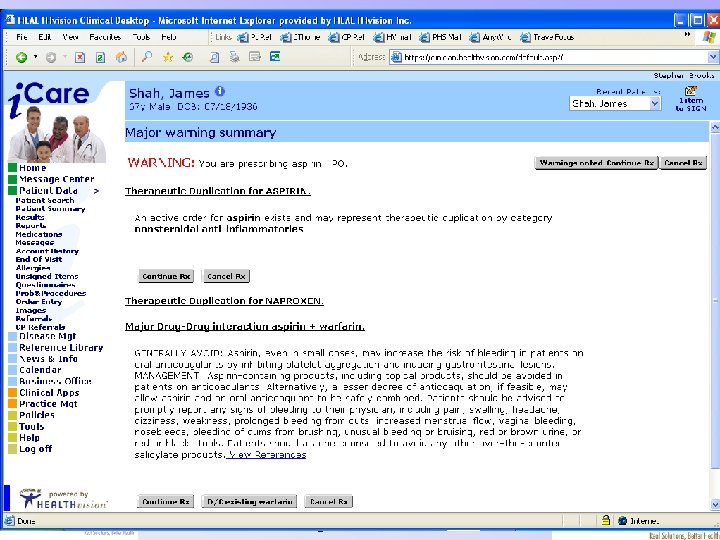This screenshot has height=540, width=720.
Task: Open Patient Summary in the sidebar
Action: tap(50, 208)
